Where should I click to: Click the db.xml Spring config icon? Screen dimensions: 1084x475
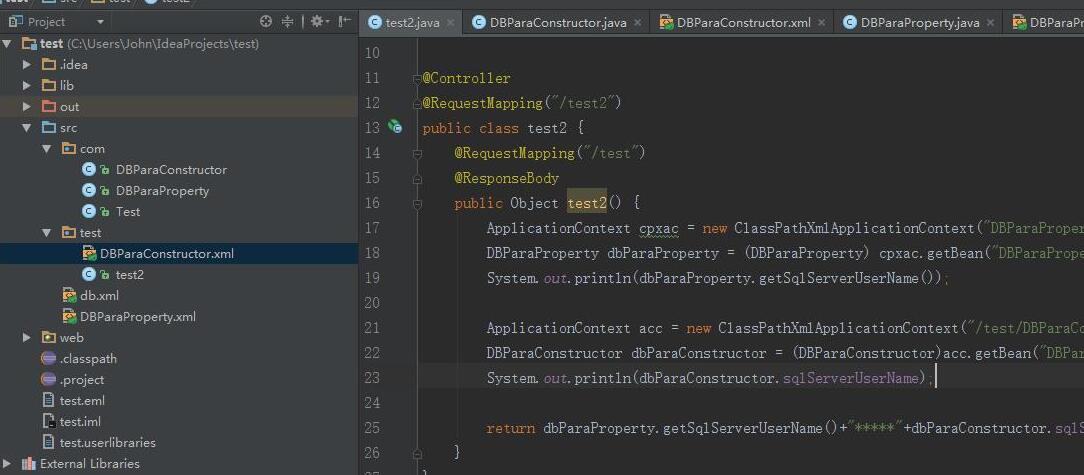pos(69,296)
